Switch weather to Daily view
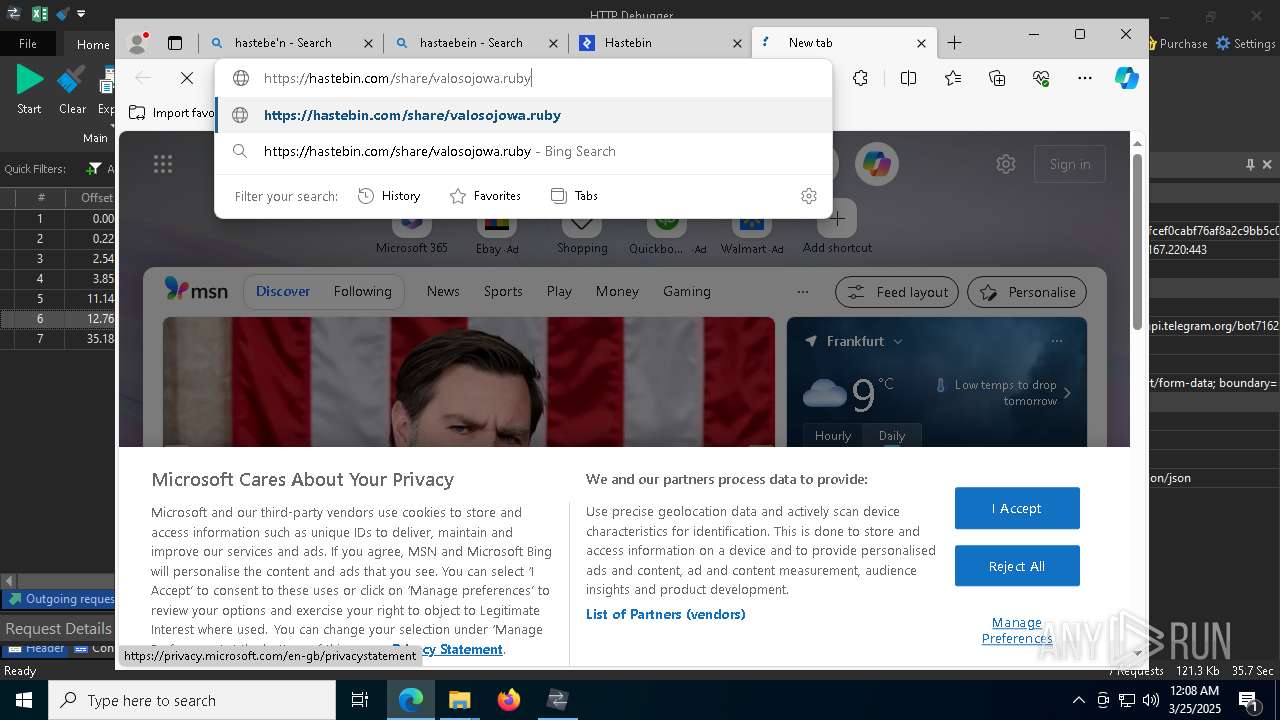This screenshot has width=1280, height=720. coord(892,435)
